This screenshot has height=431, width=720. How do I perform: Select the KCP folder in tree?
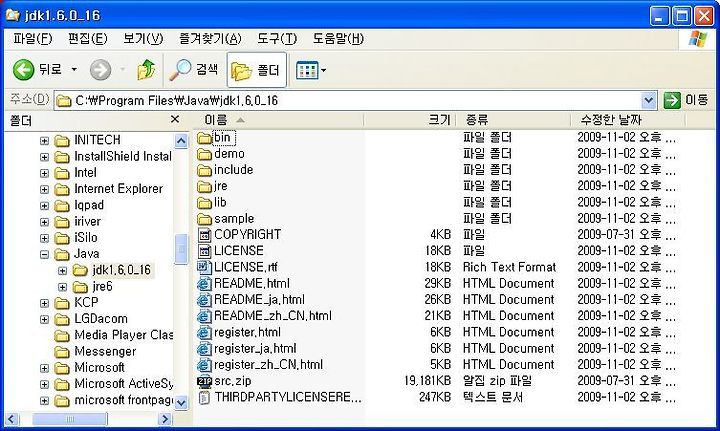(x=76, y=303)
